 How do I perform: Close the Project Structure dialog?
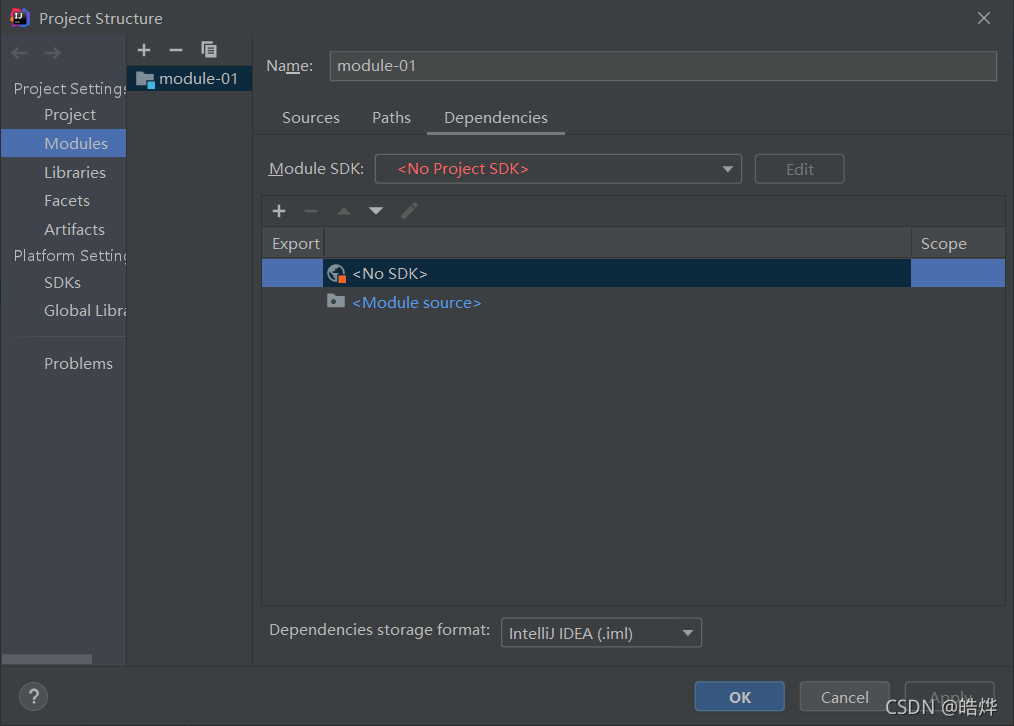984,18
